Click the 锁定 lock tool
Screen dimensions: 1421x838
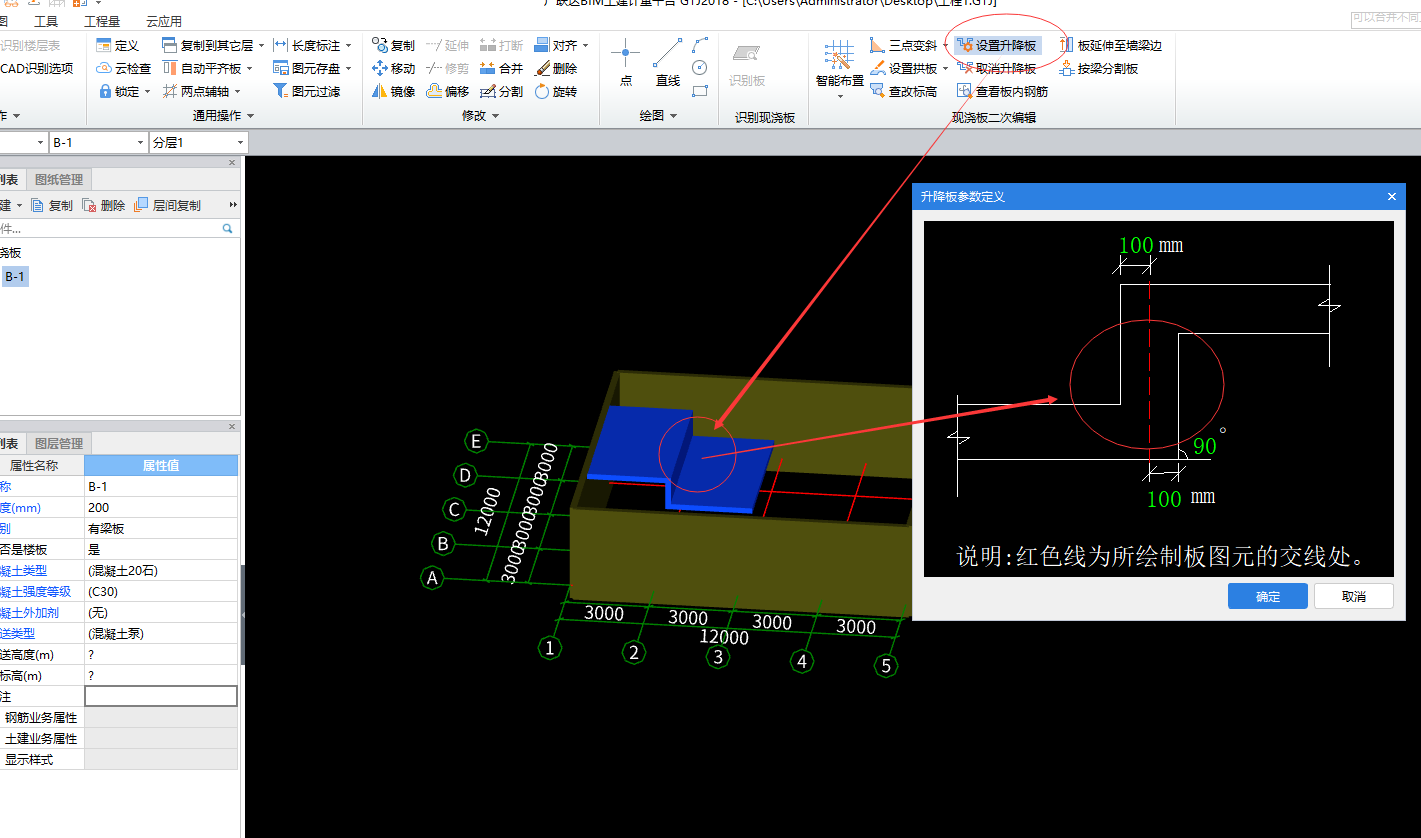pyautogui.click(x=118, y=91)
